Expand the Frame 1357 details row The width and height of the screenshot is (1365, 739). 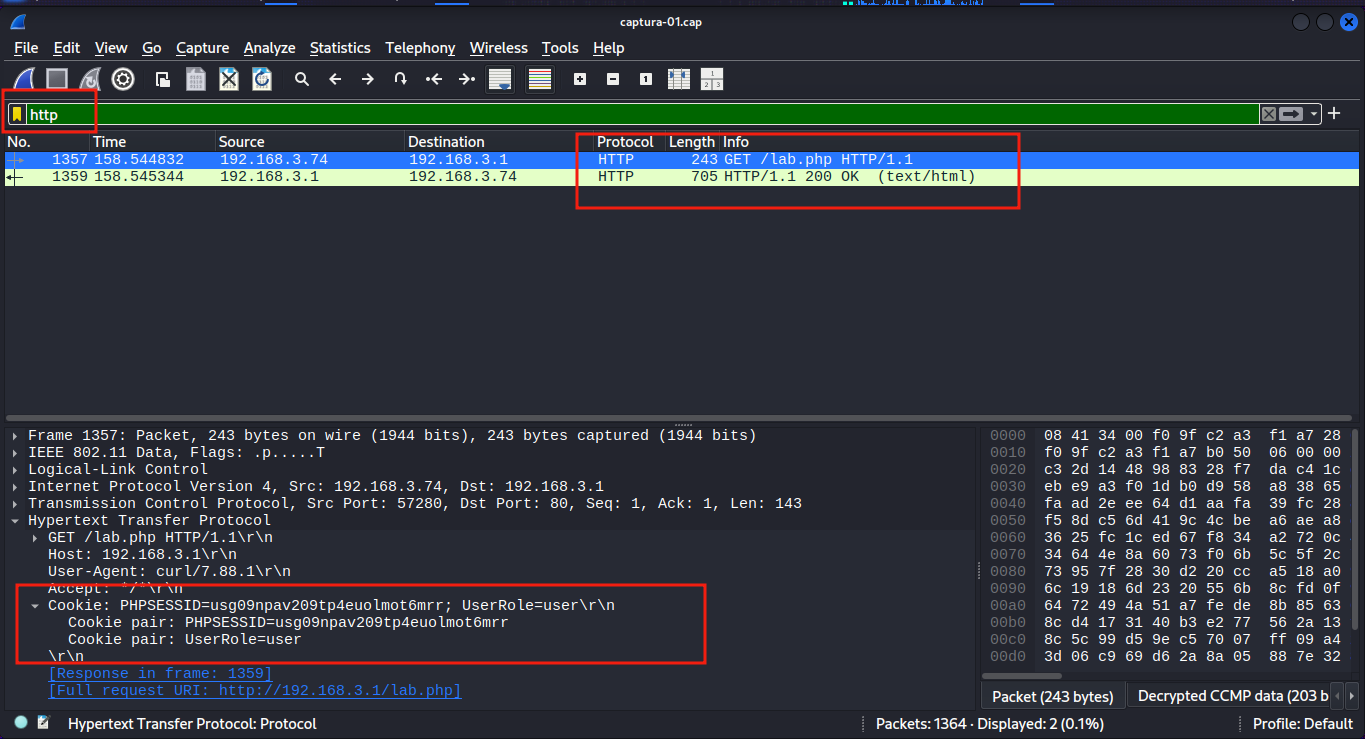(x=15, y=436)
